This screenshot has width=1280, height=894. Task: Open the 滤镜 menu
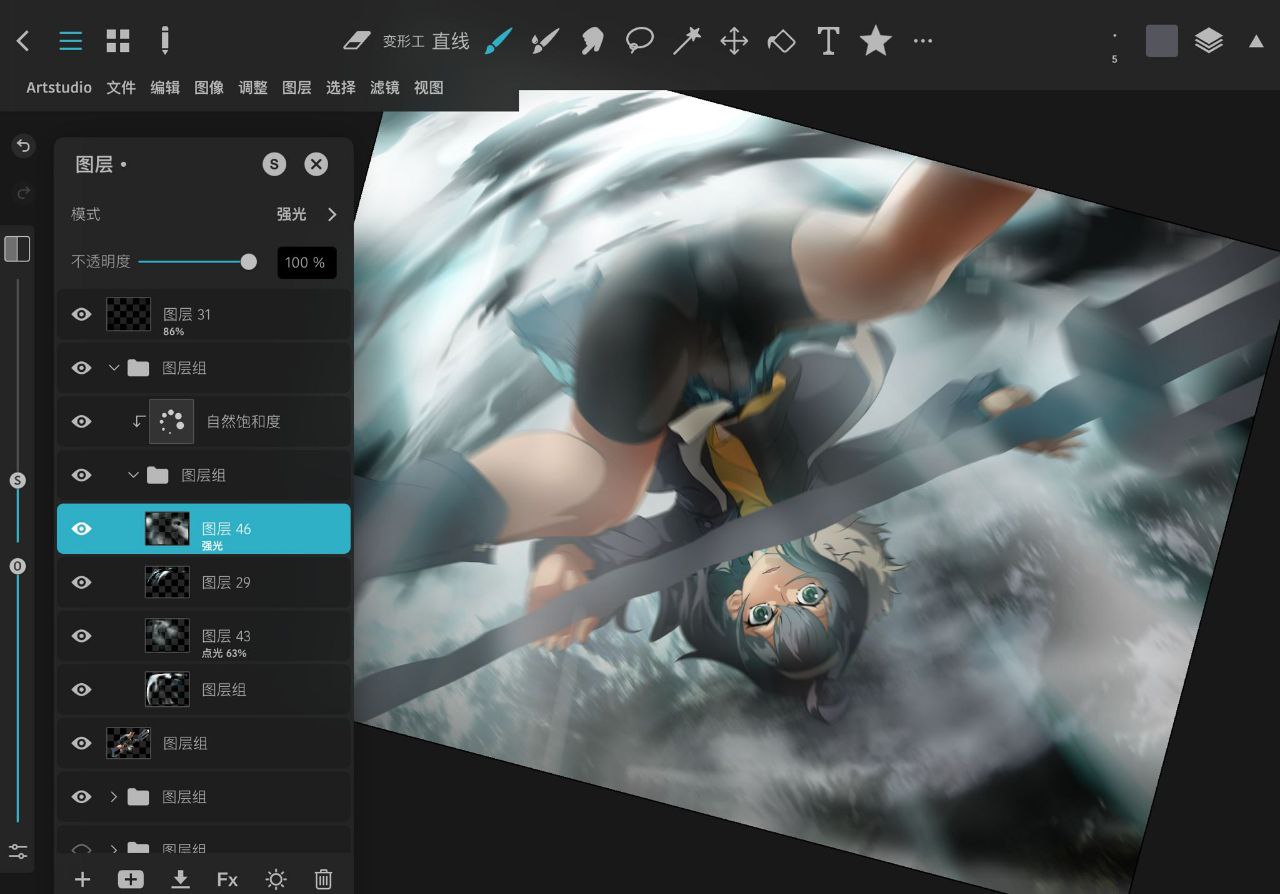point(385,88)
